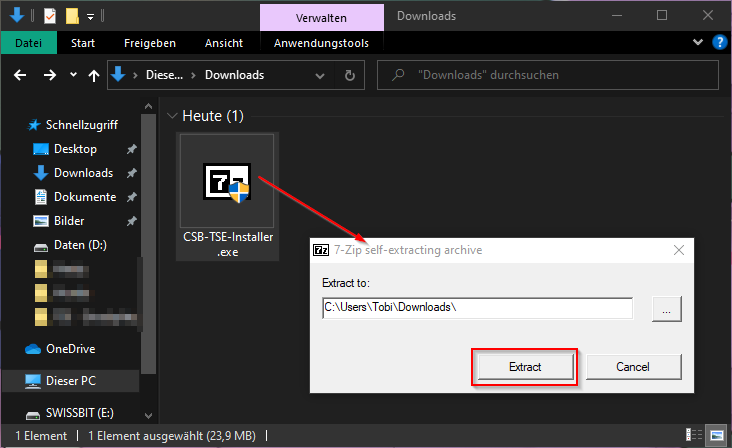Click the Downloads breadcrumb in address bar
This screenshot has height=448, width=732.
coord(234,75)
